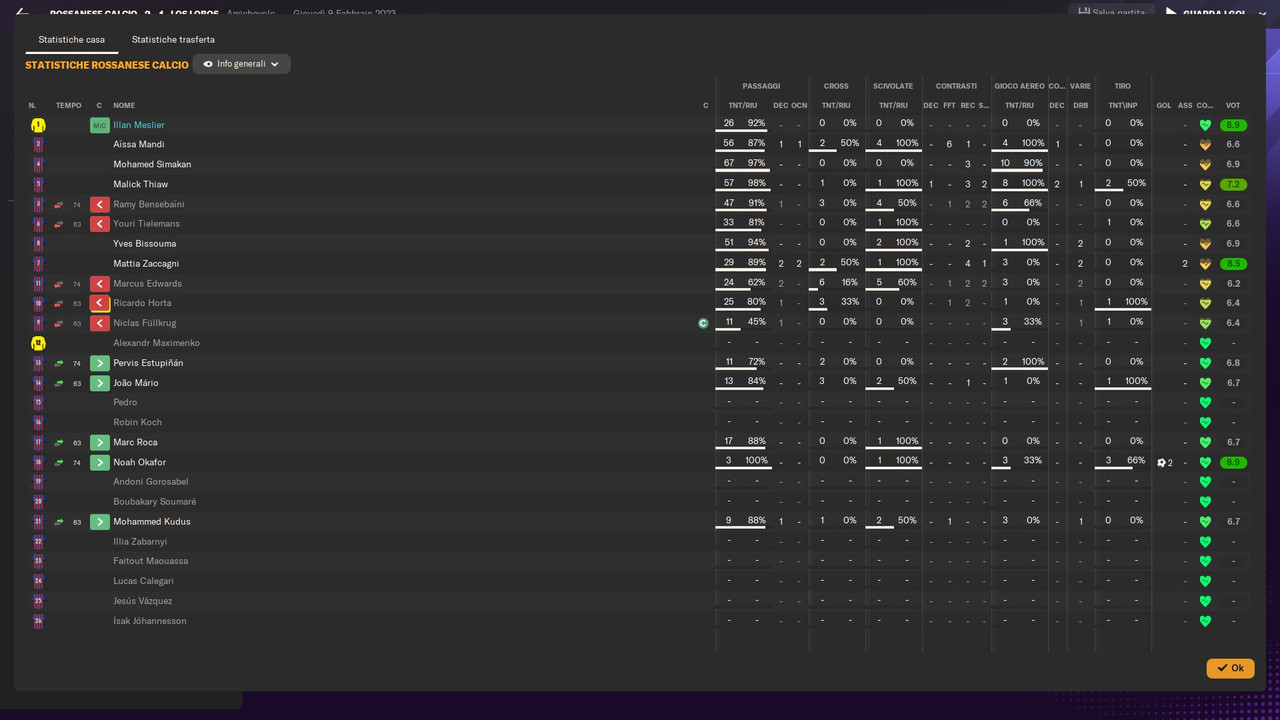Viewport: 1280px width, 720px height.
Task: Click the PASSAGGI column group header
Action: point(761,86)
